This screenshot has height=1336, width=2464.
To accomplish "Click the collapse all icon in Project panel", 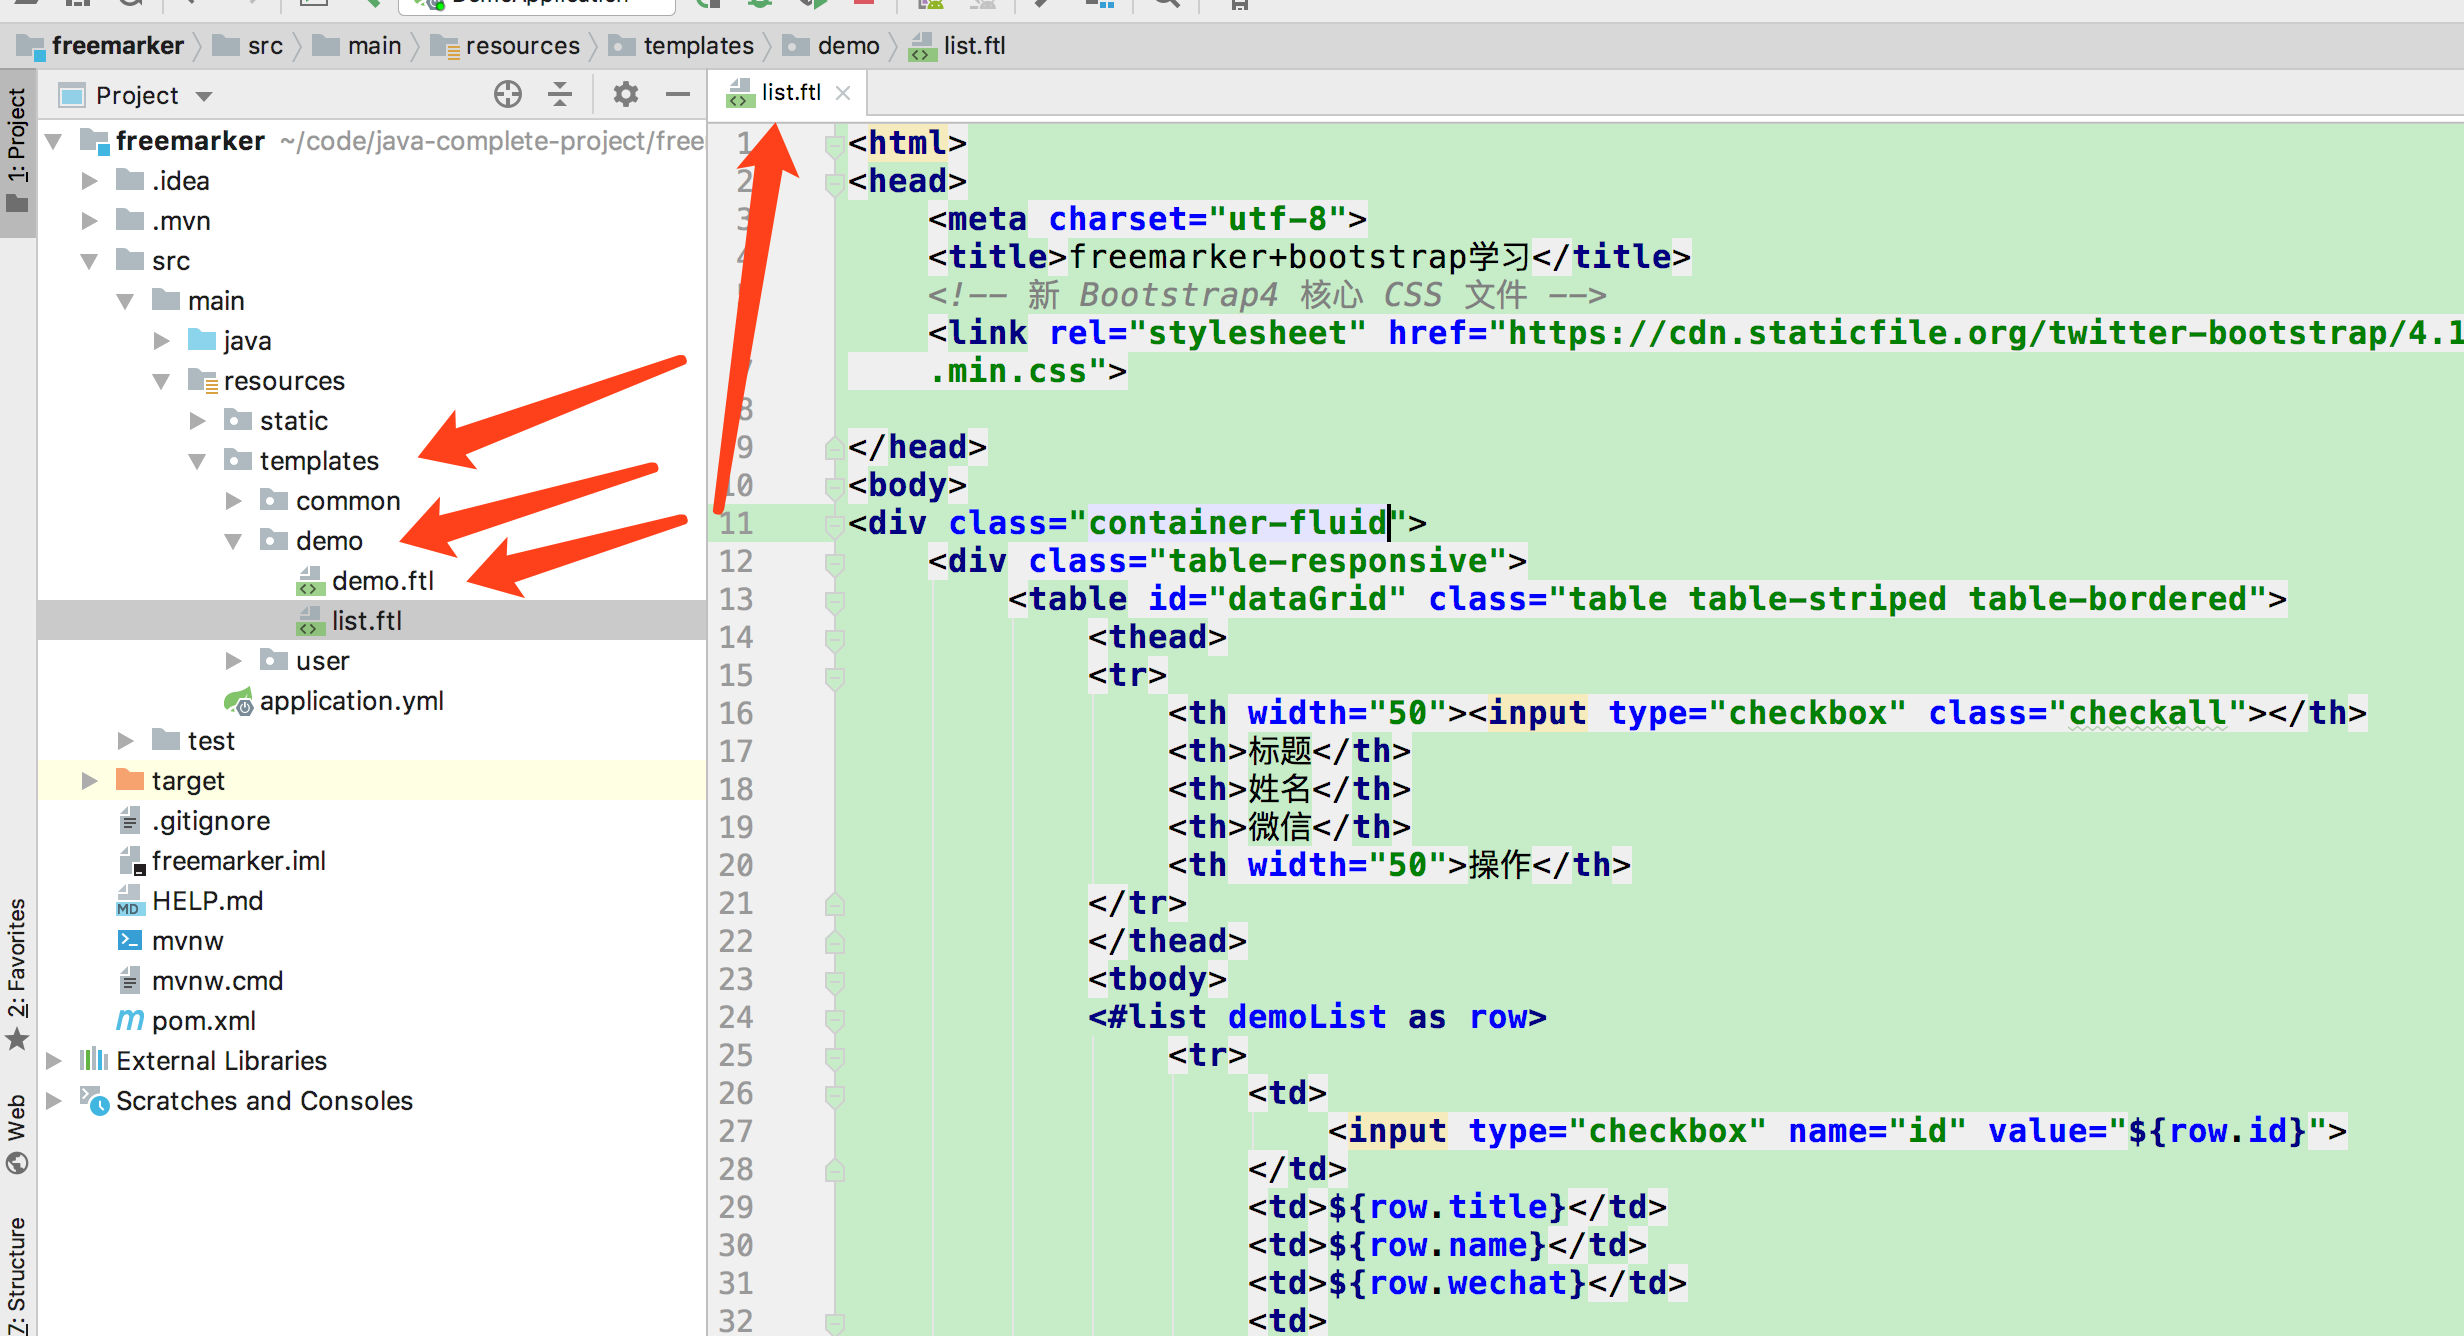I will [x=560, y=95].
